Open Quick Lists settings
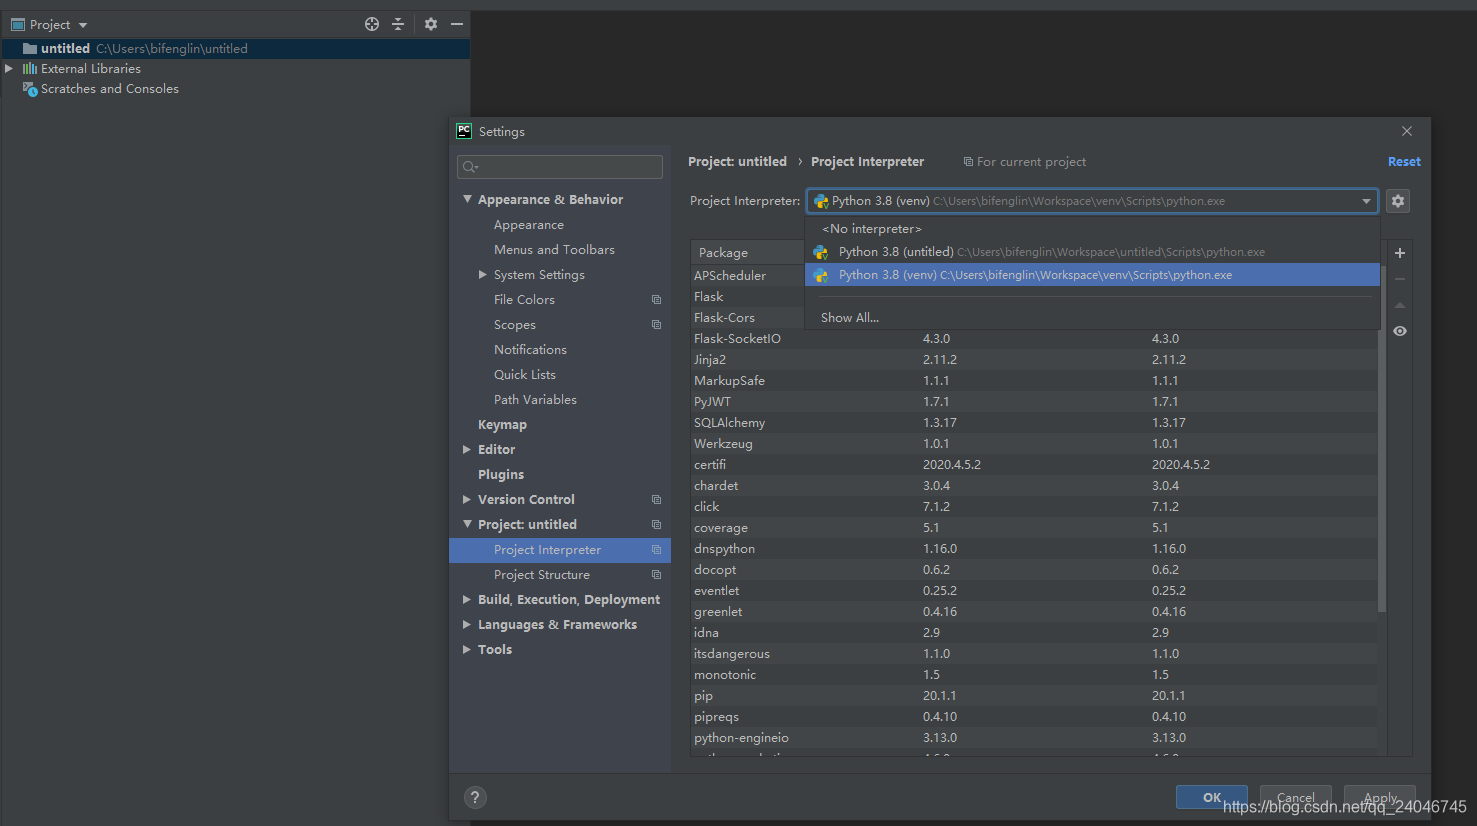The width and height of the screenshot is (1477, 826). click(x=525, y=375)
